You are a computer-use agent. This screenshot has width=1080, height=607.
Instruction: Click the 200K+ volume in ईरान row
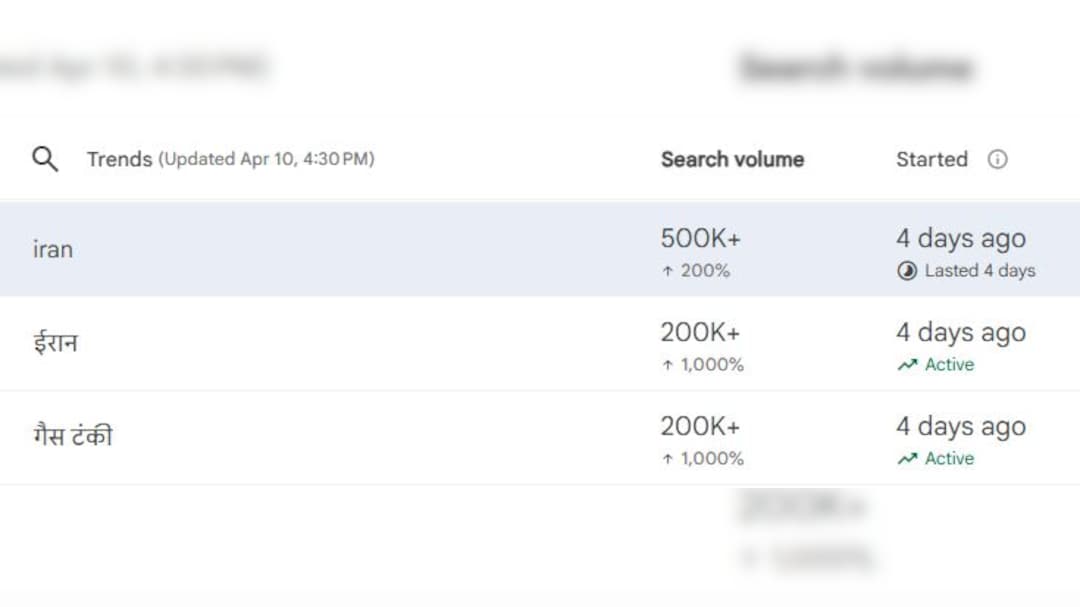coord(700,333)
